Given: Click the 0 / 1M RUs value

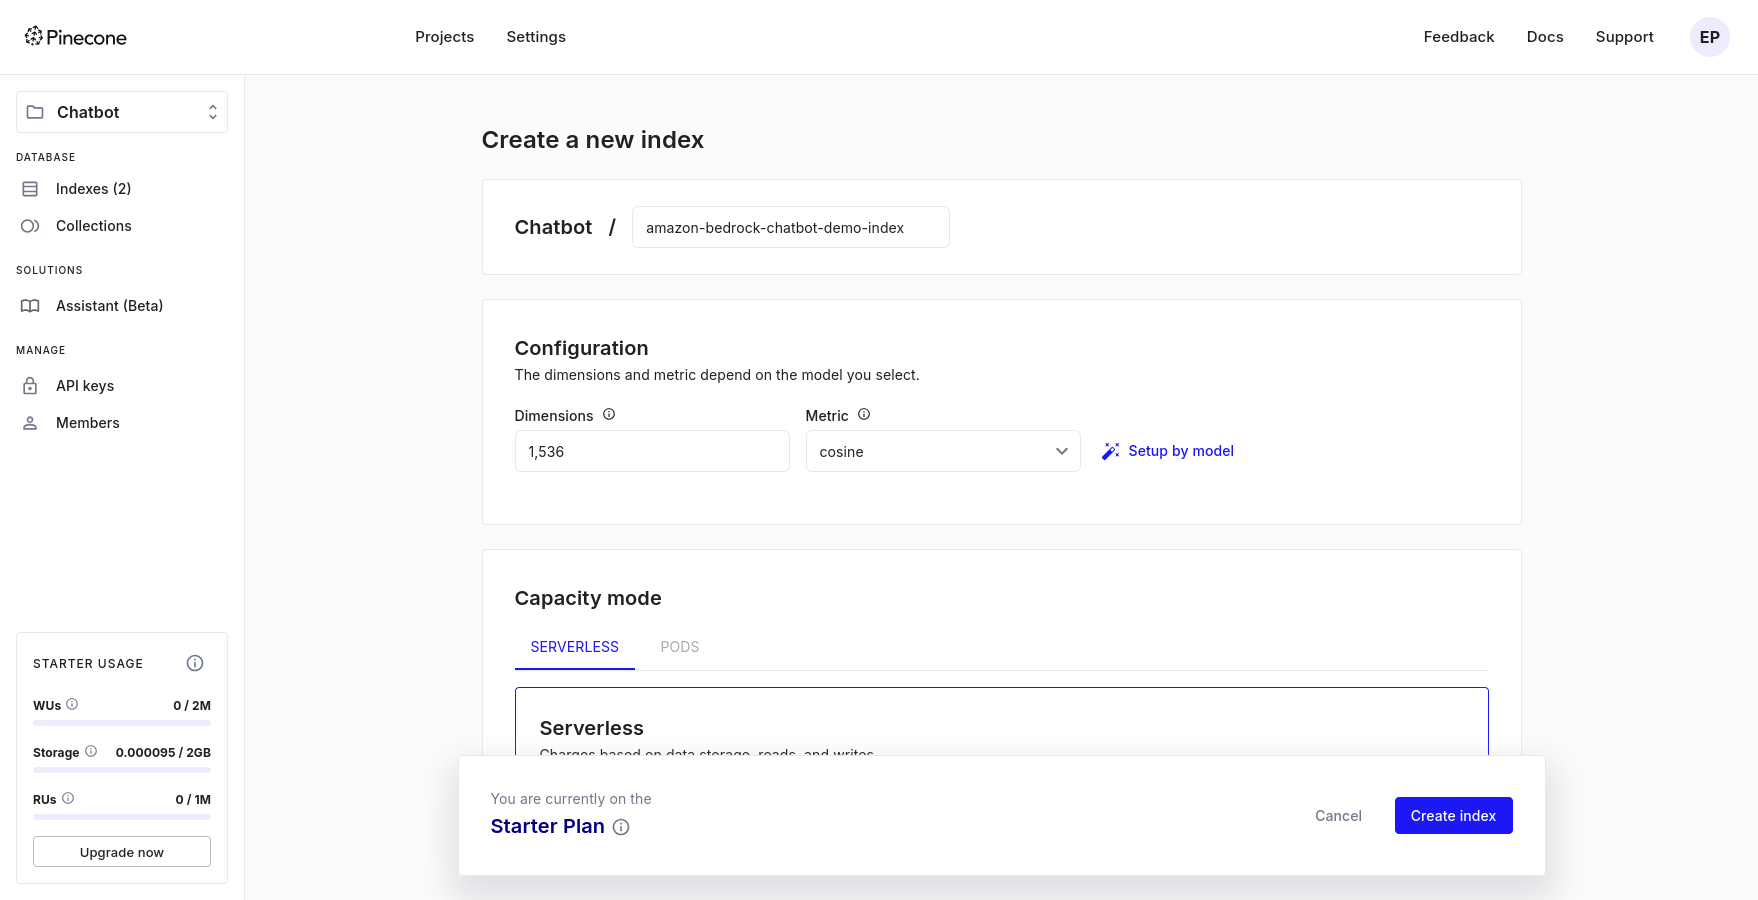Looking at the screenshot, I should tap(193, 799).
